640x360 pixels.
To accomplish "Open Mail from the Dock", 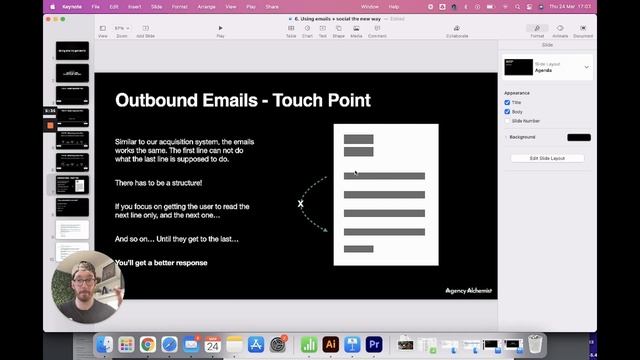I will coord(191,344).
